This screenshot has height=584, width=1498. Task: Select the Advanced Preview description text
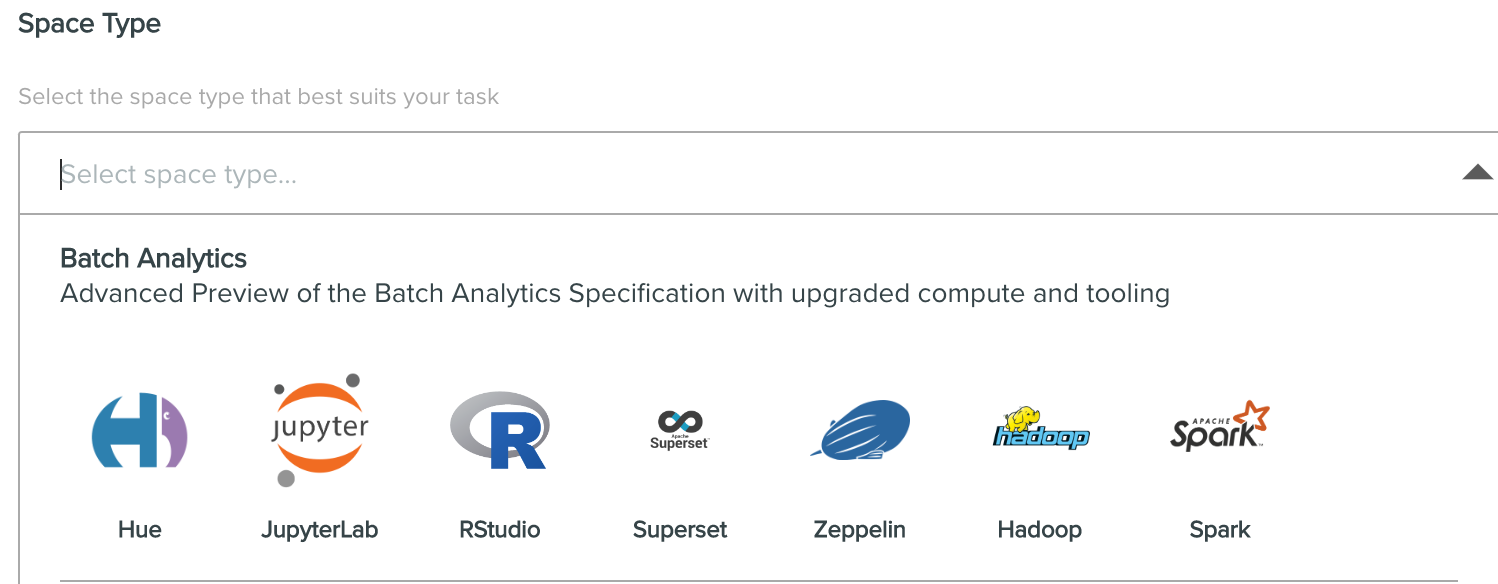click(x=615, y=294)
